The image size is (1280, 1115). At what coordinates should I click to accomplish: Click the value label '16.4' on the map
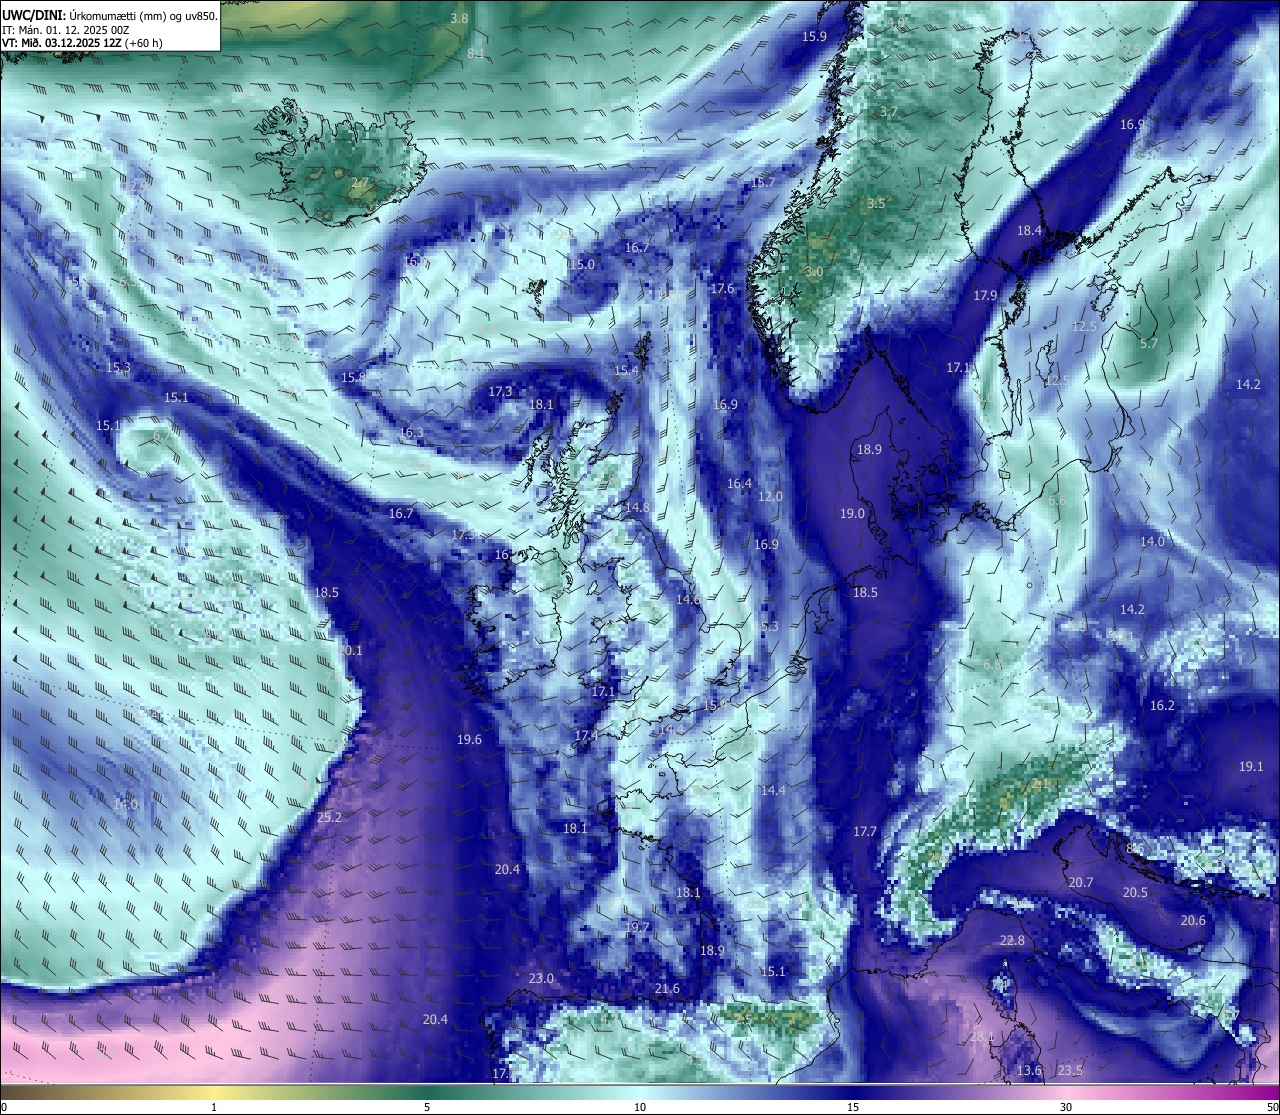point(739,484)
